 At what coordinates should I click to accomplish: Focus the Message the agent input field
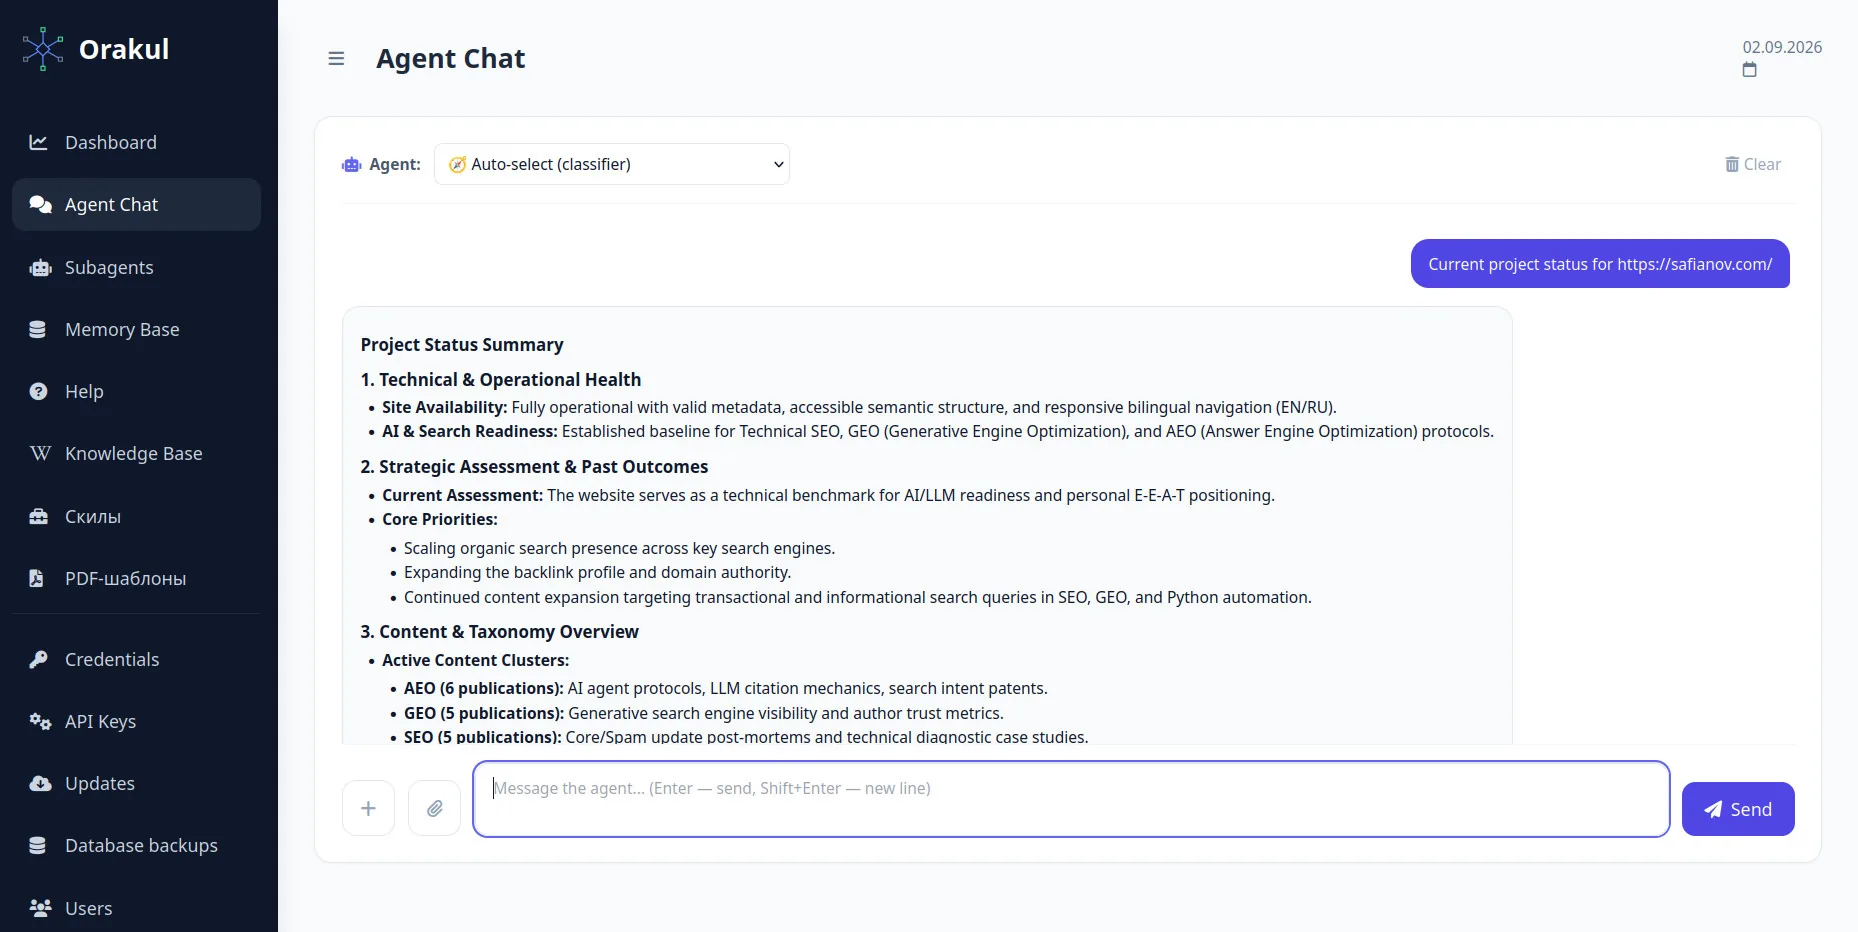[1071, 799]
